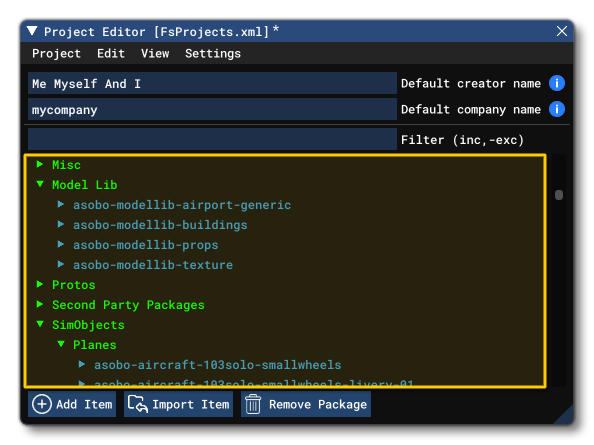Expand Second Party Packages arrow
The height and width of the screenshot is (445, 594).
[40, 304]
